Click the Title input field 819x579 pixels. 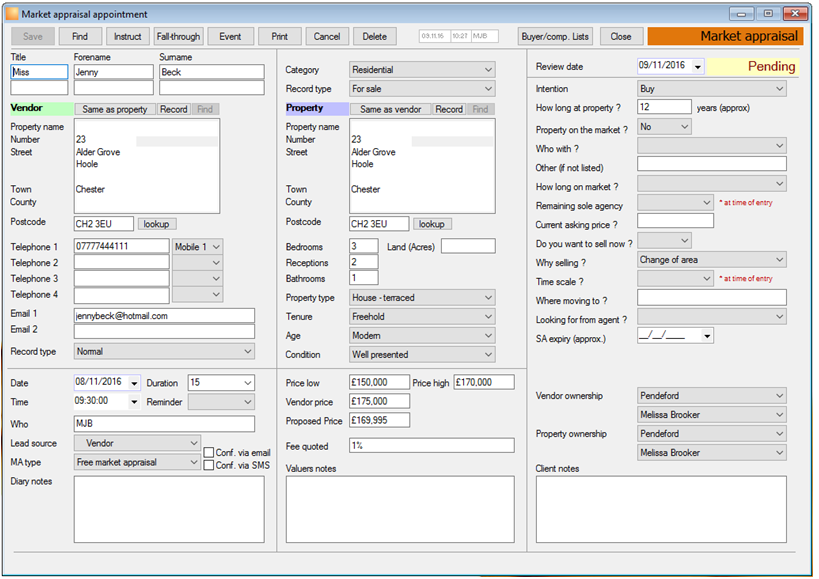coord(39,72)
